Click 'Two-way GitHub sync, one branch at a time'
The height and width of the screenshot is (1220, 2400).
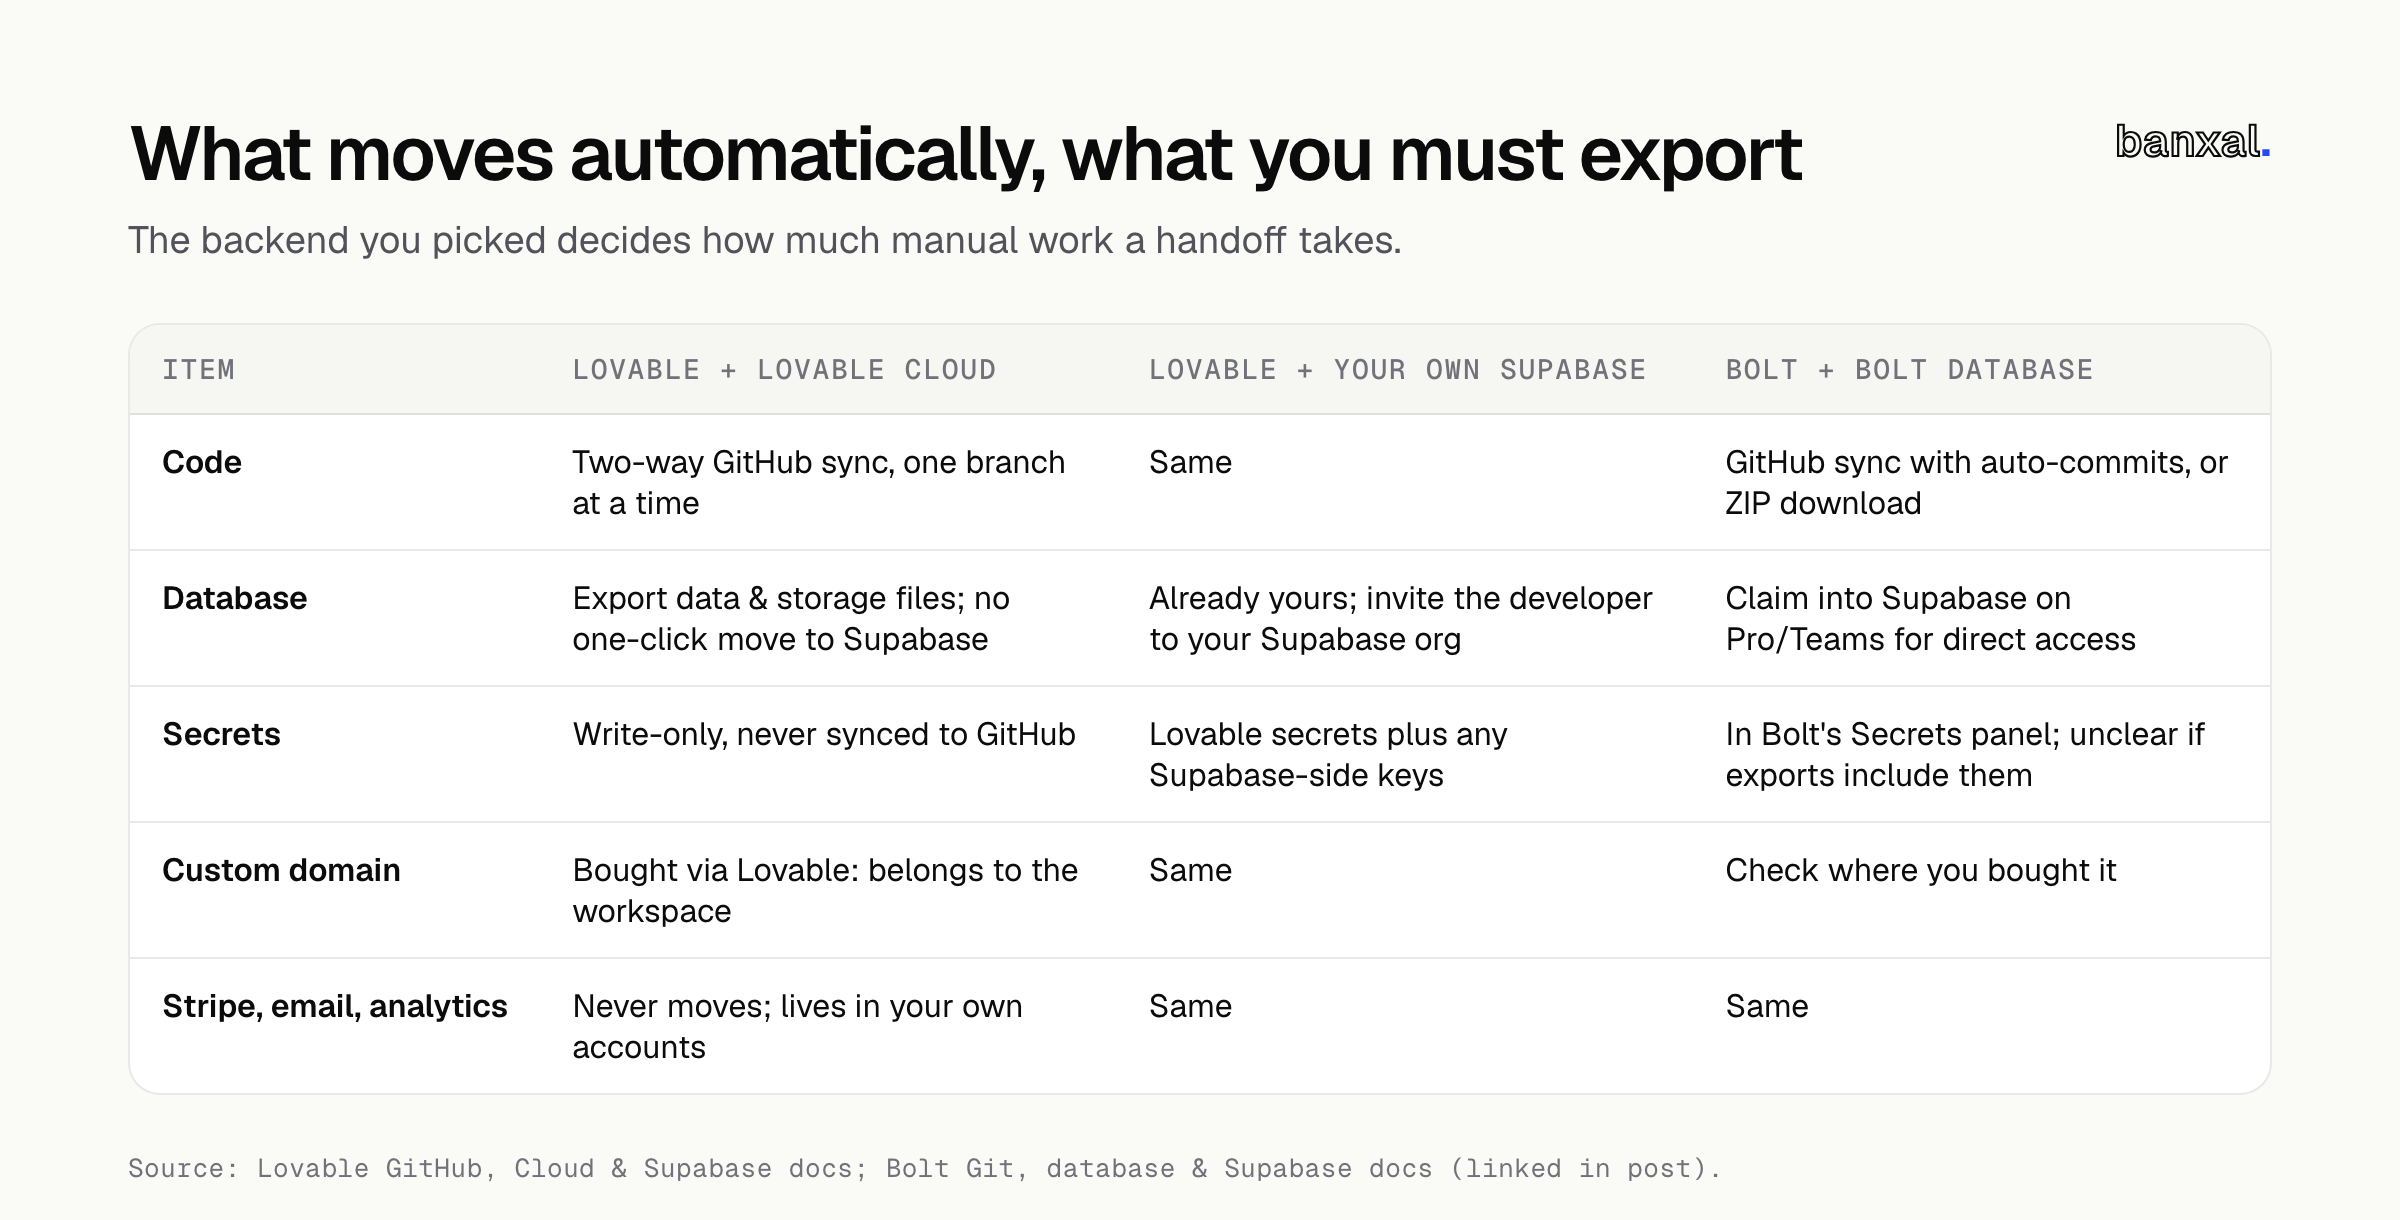point(819,483)
